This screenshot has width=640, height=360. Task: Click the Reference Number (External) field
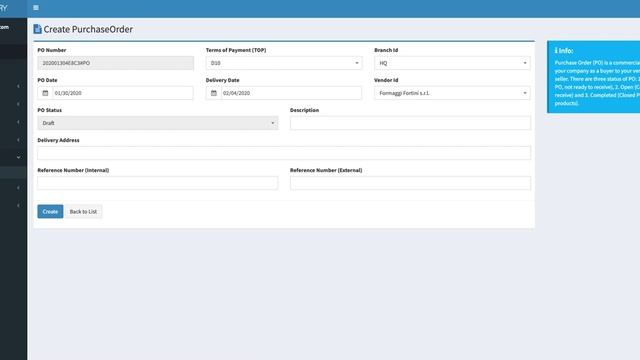coord(410,183)
